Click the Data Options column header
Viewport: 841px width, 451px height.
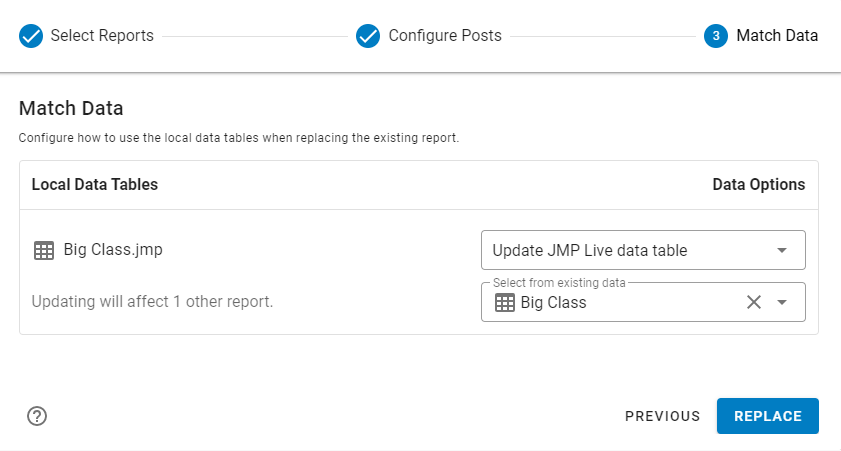pos(758,185)
